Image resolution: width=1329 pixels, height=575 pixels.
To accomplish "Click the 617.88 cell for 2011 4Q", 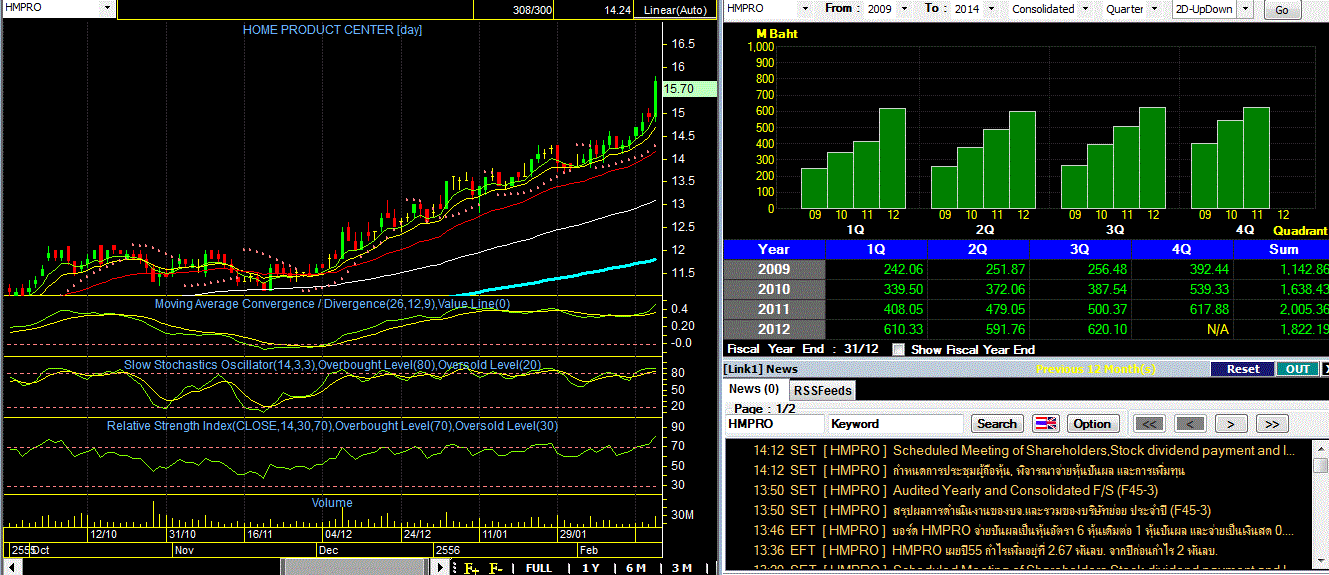I will pyautogui.click(x=1182, y=309).
